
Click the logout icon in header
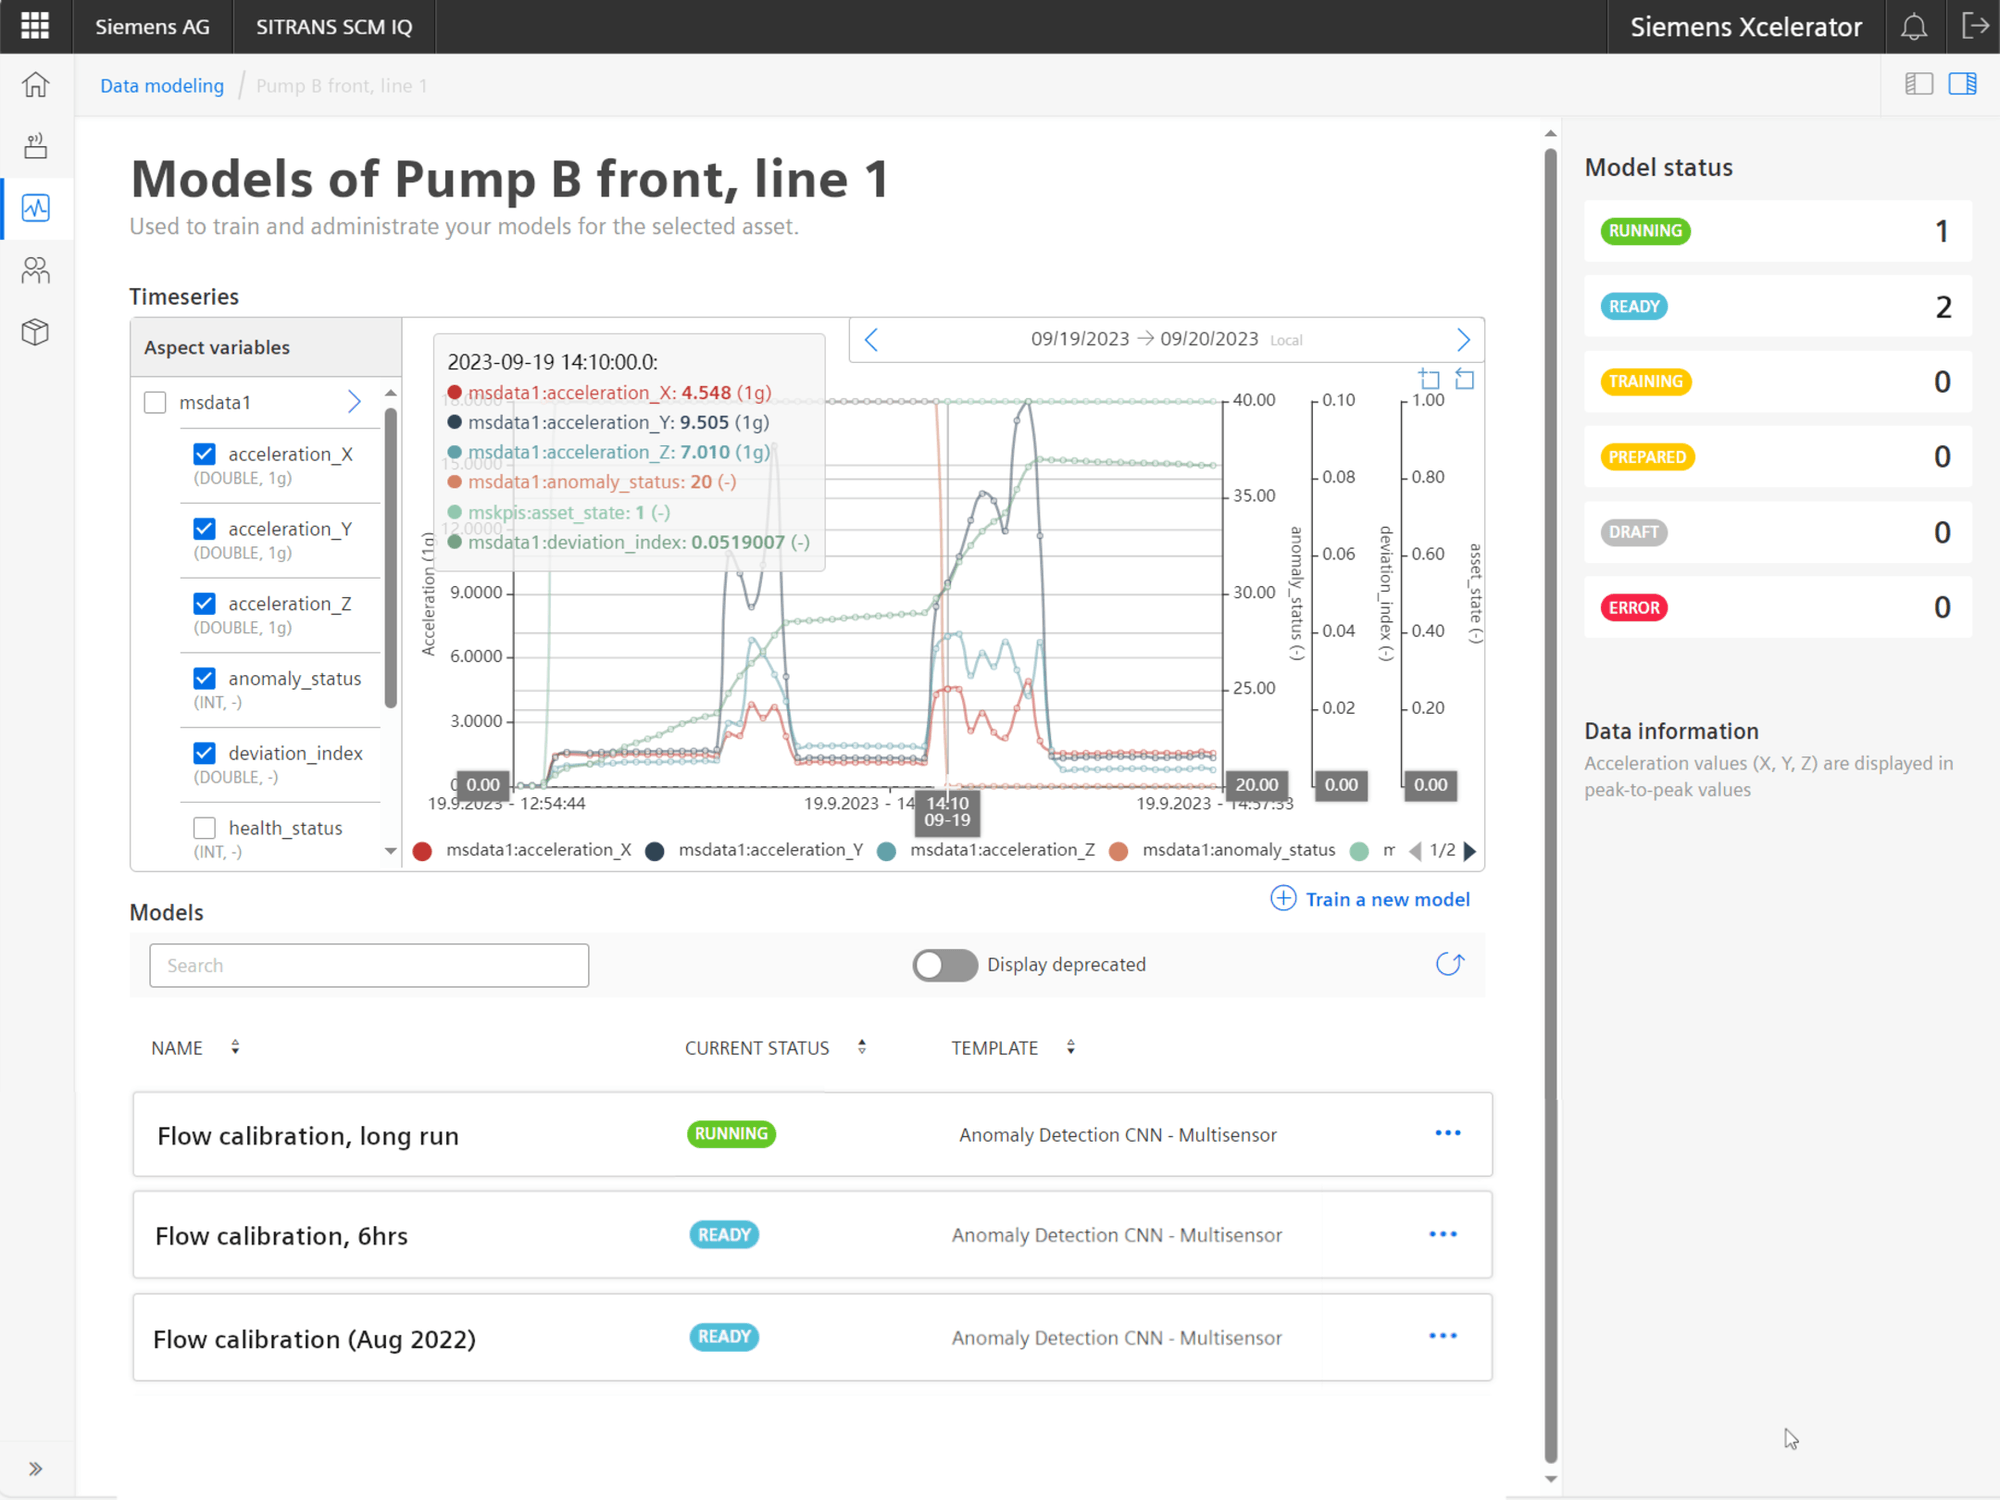click(1974, 26)
